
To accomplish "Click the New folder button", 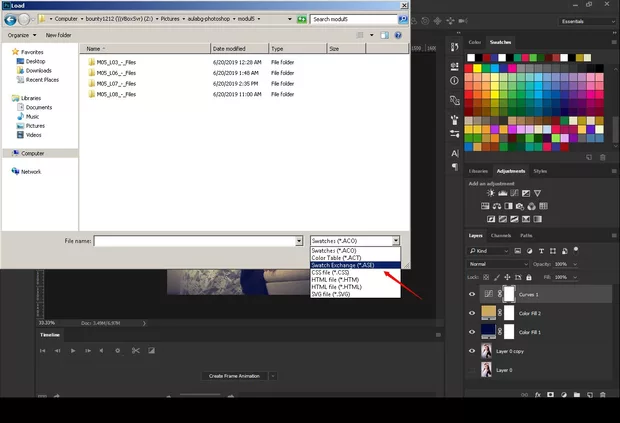I will 58,34.
